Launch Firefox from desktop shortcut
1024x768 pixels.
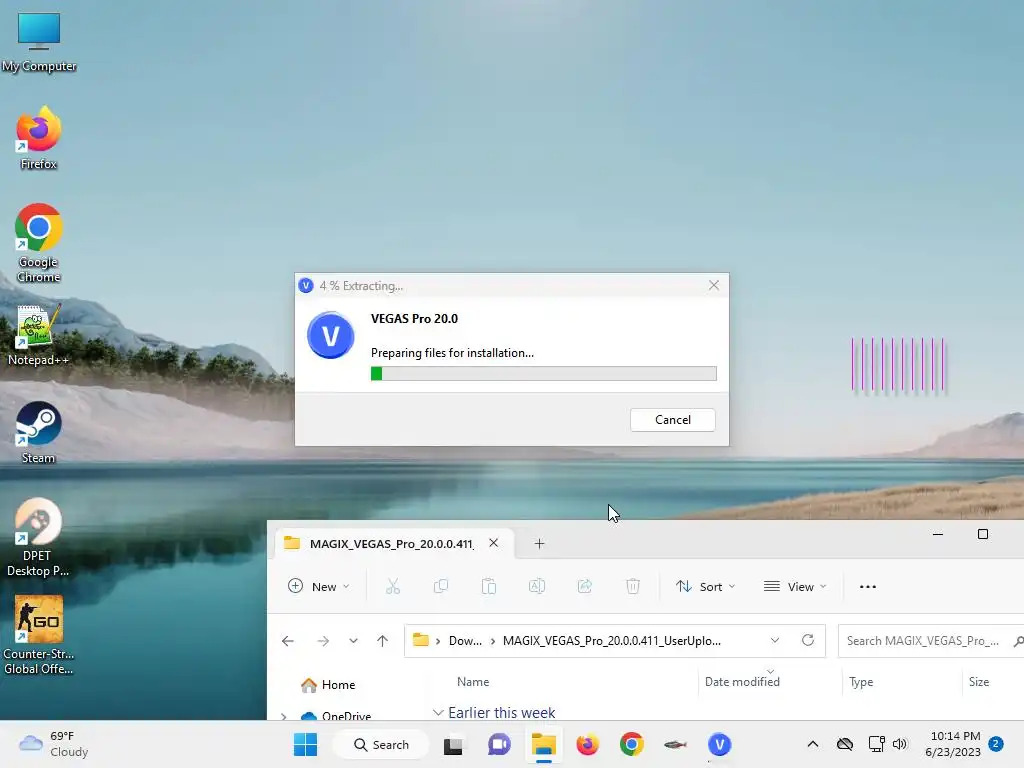tap(39, 138)
